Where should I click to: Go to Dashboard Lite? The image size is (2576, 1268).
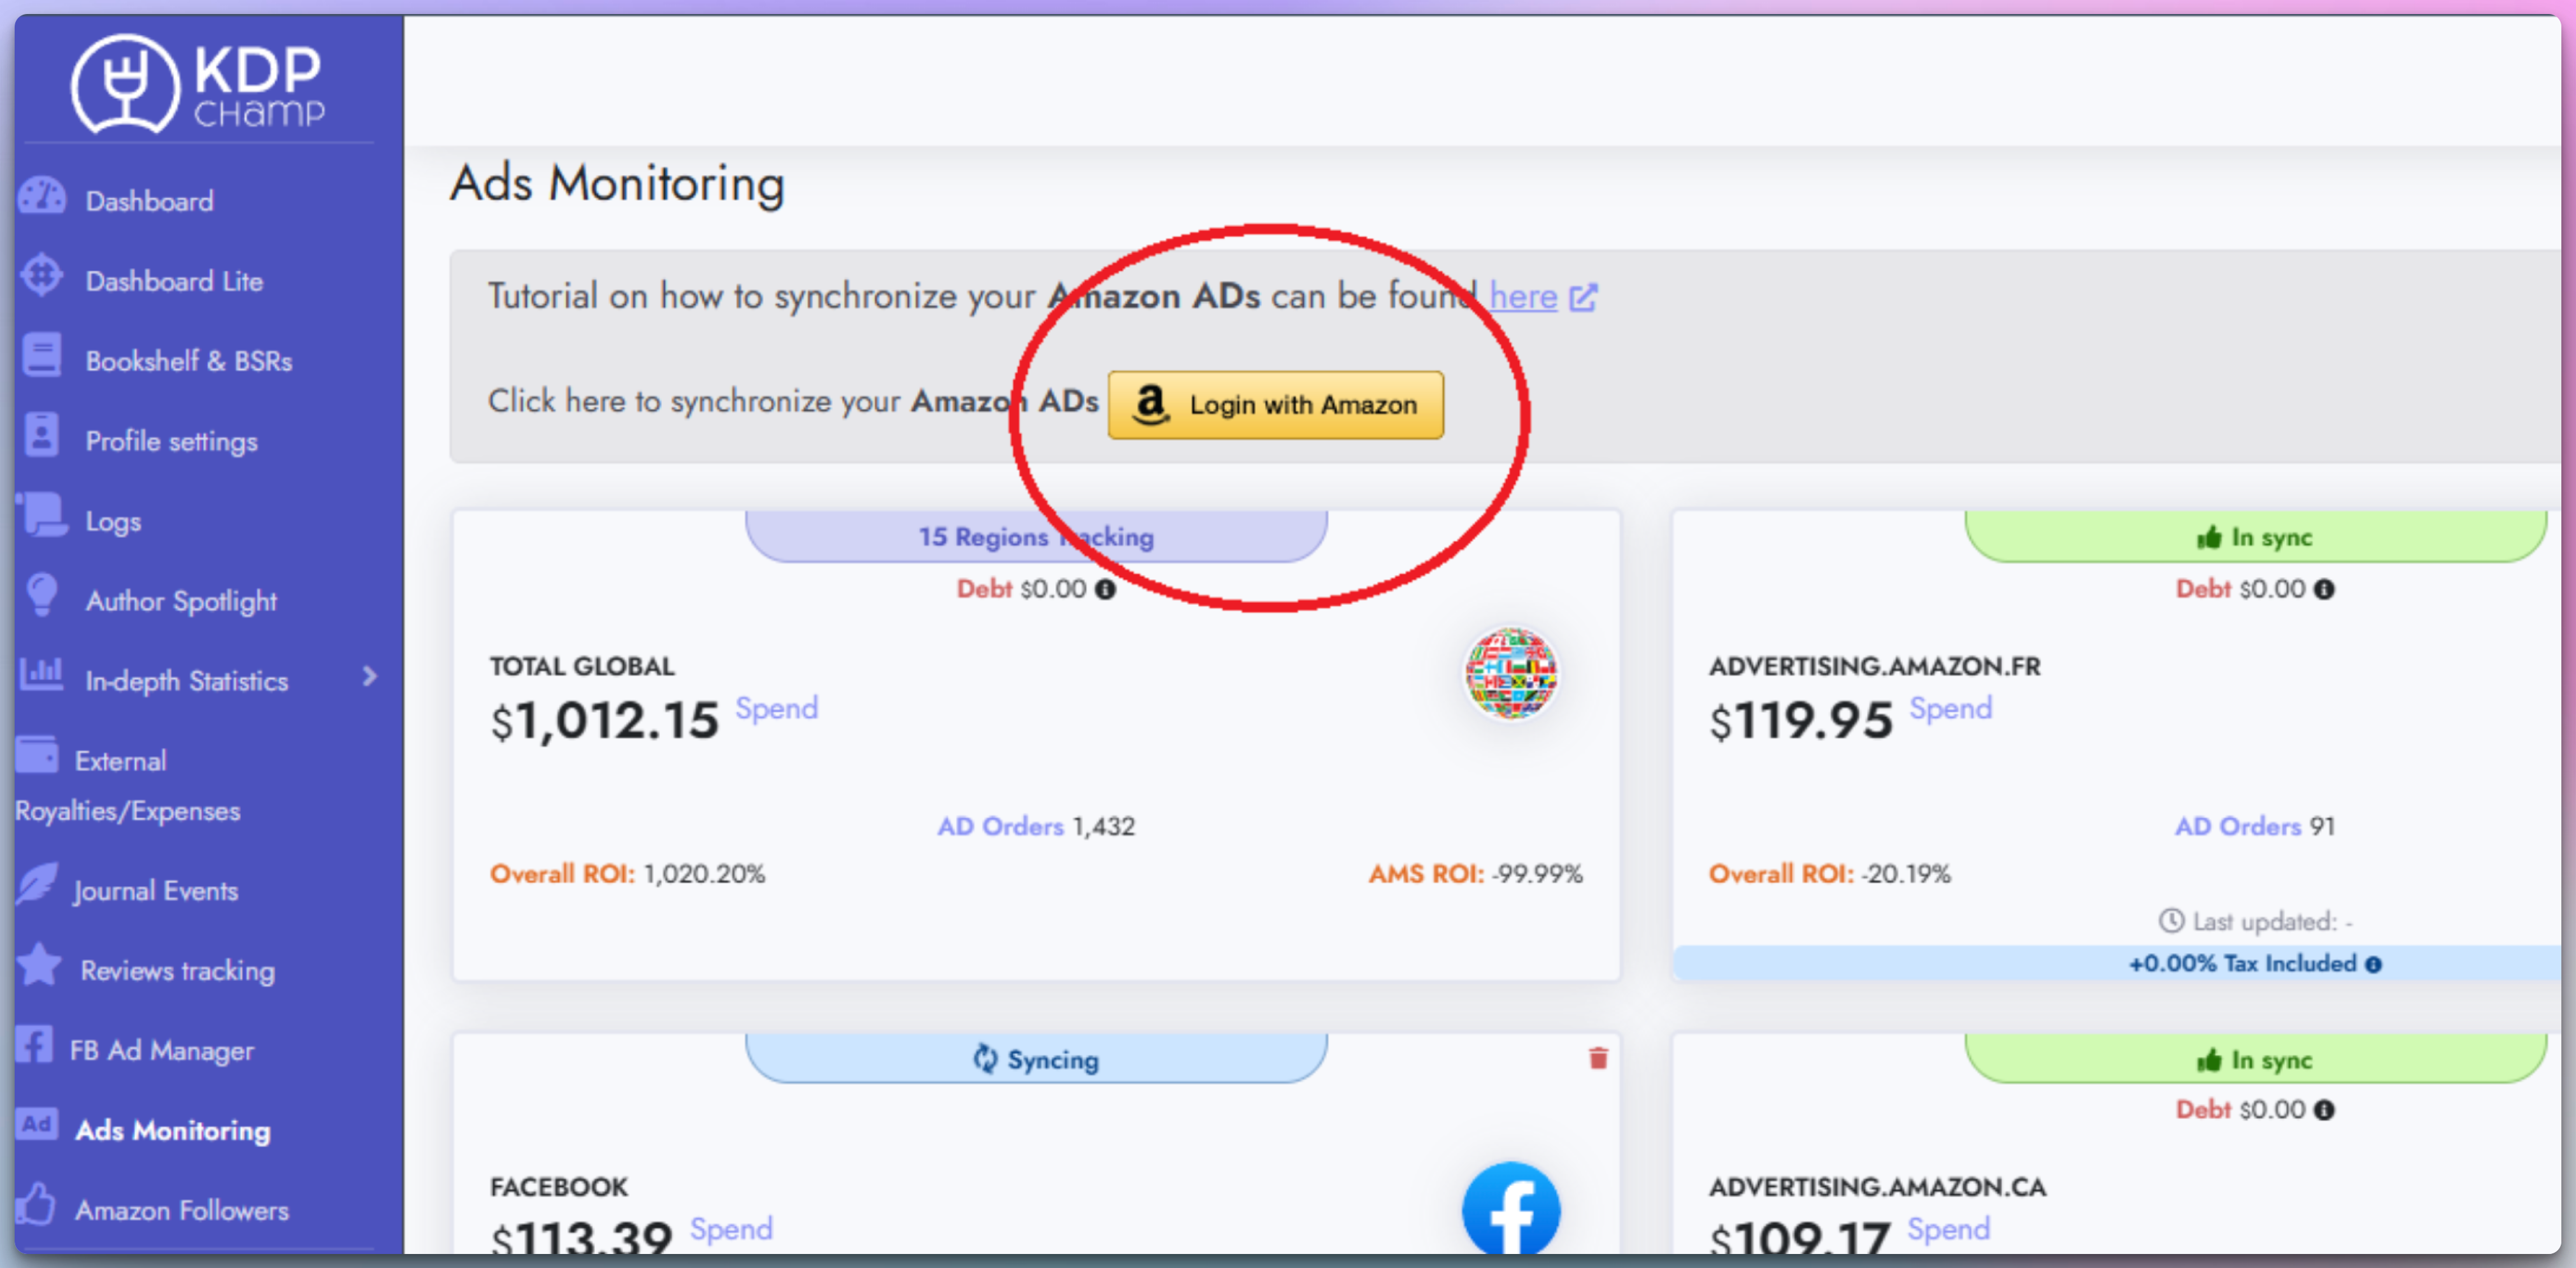click(x=174, y=281)
